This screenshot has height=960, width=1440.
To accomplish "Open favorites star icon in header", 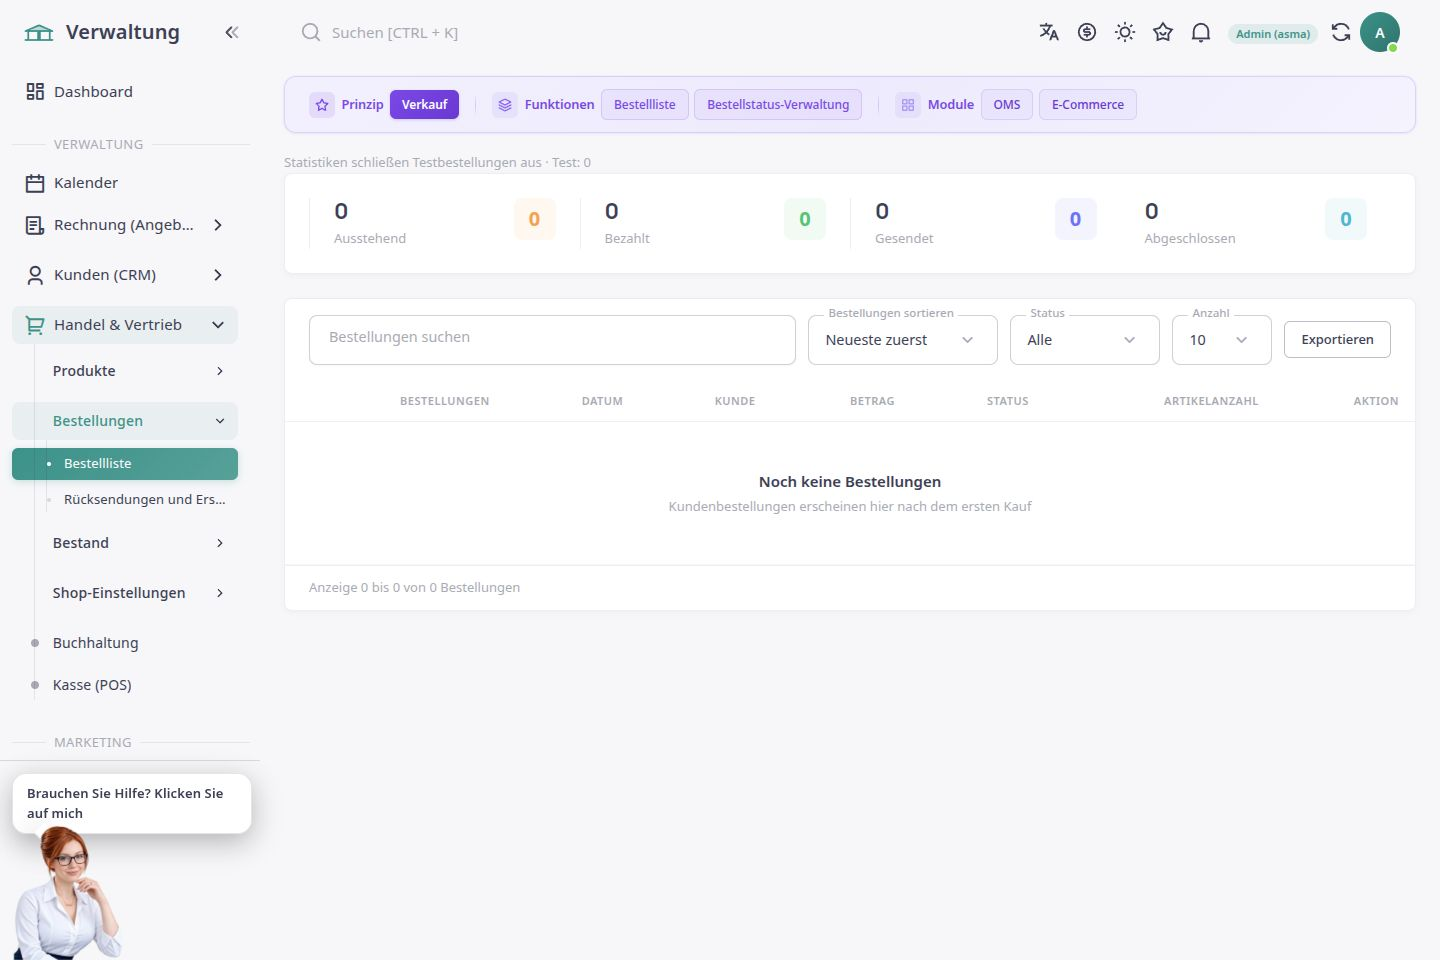I will coord(1163,32).
